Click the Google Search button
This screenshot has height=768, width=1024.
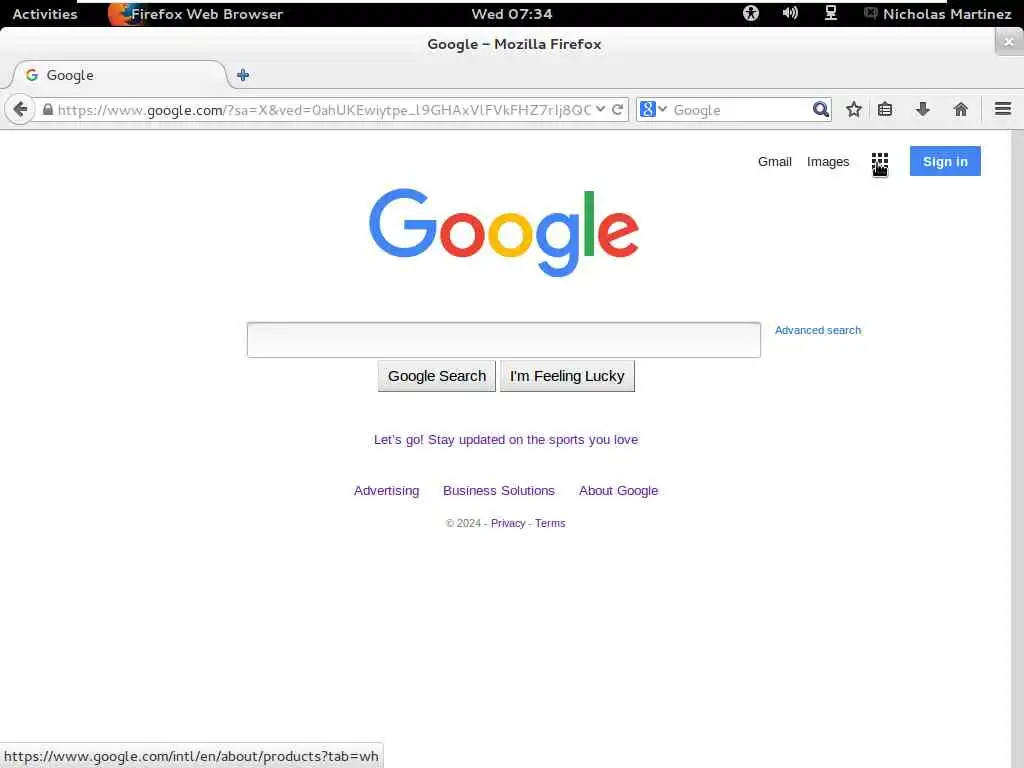point(437,376)
